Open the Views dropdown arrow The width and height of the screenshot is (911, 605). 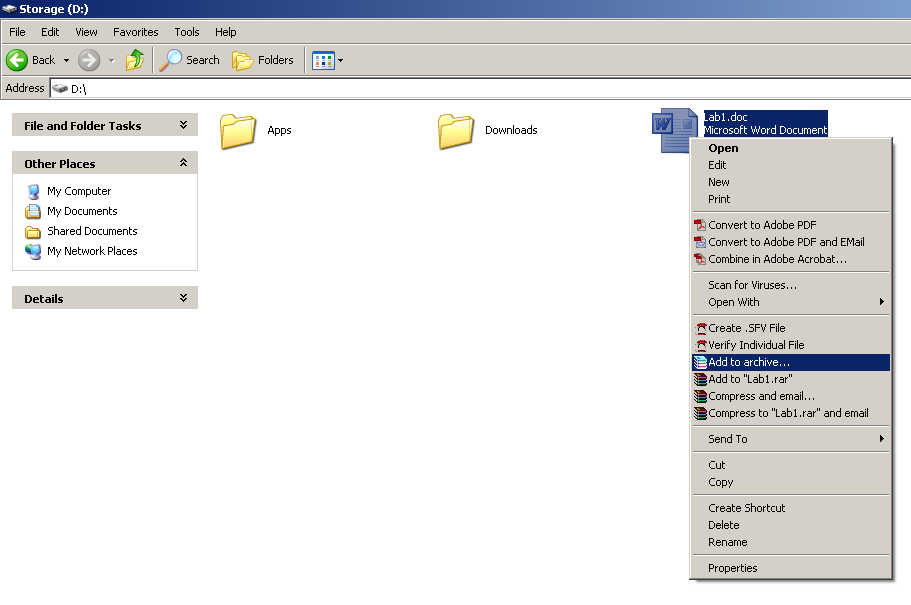(340, 60)
